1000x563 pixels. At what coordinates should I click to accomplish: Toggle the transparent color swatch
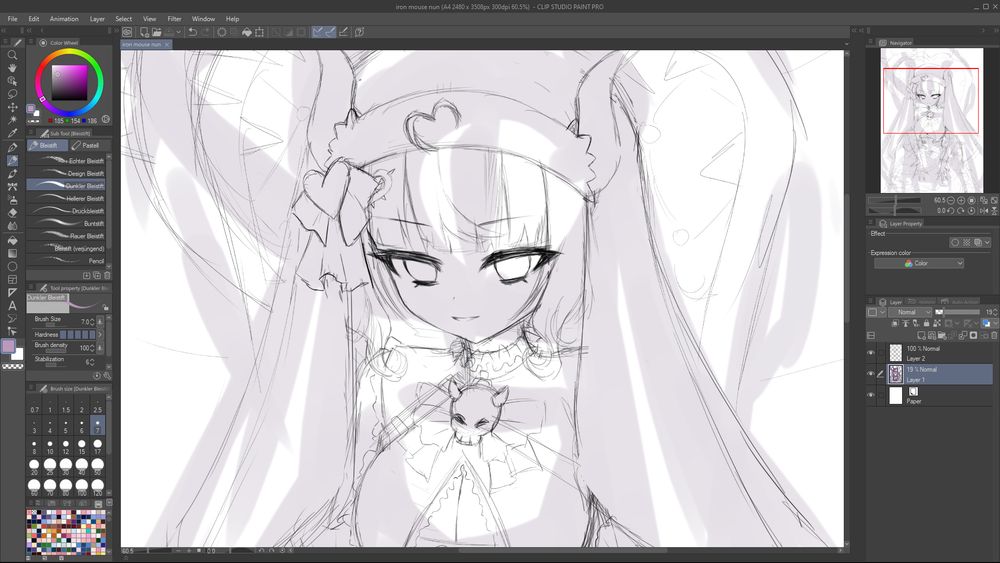coord(12,367)
